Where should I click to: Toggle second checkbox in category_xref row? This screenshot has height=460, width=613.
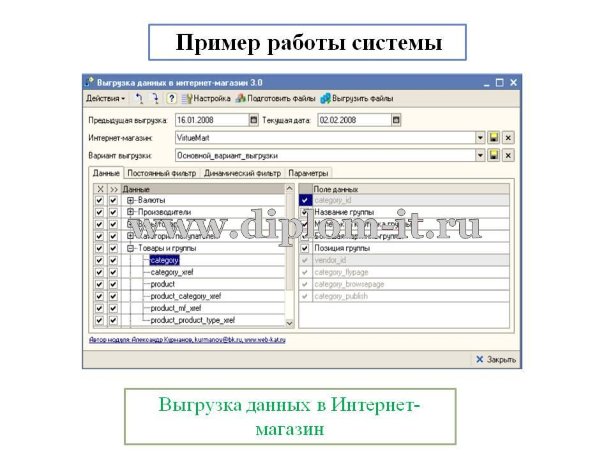point(113,272)
